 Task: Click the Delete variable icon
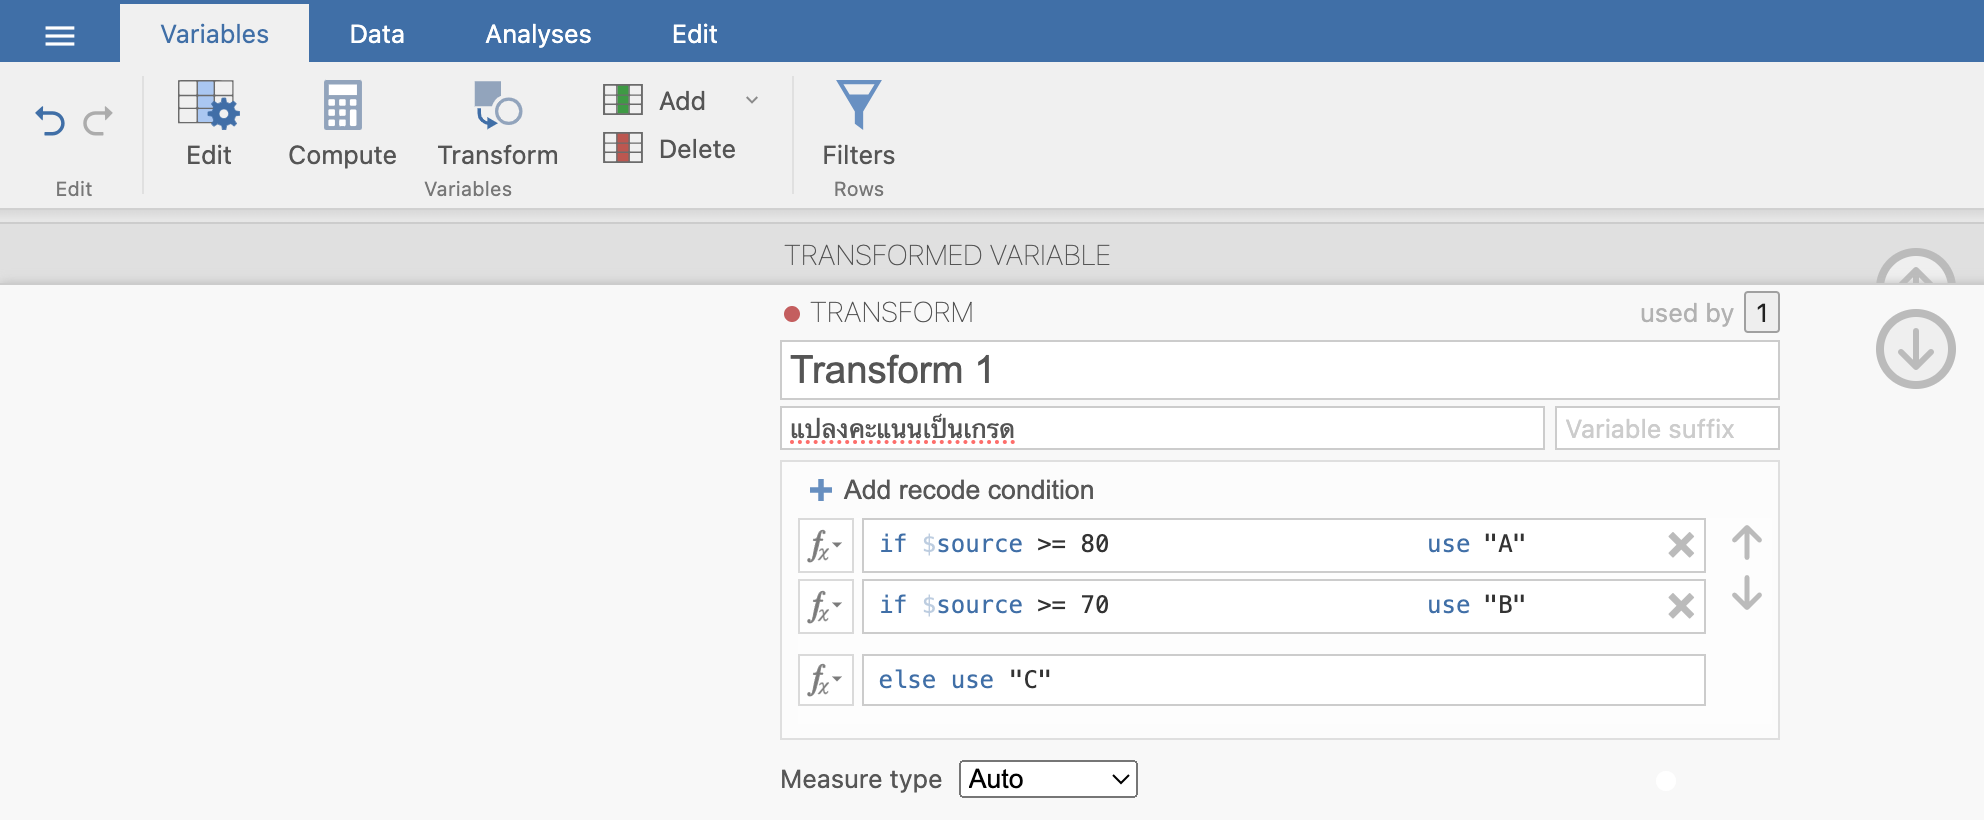[623, 148]
